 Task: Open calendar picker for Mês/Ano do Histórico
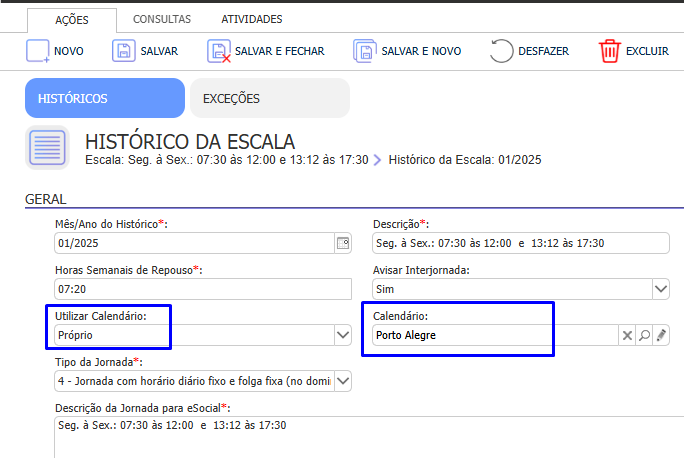coord(343,243)
